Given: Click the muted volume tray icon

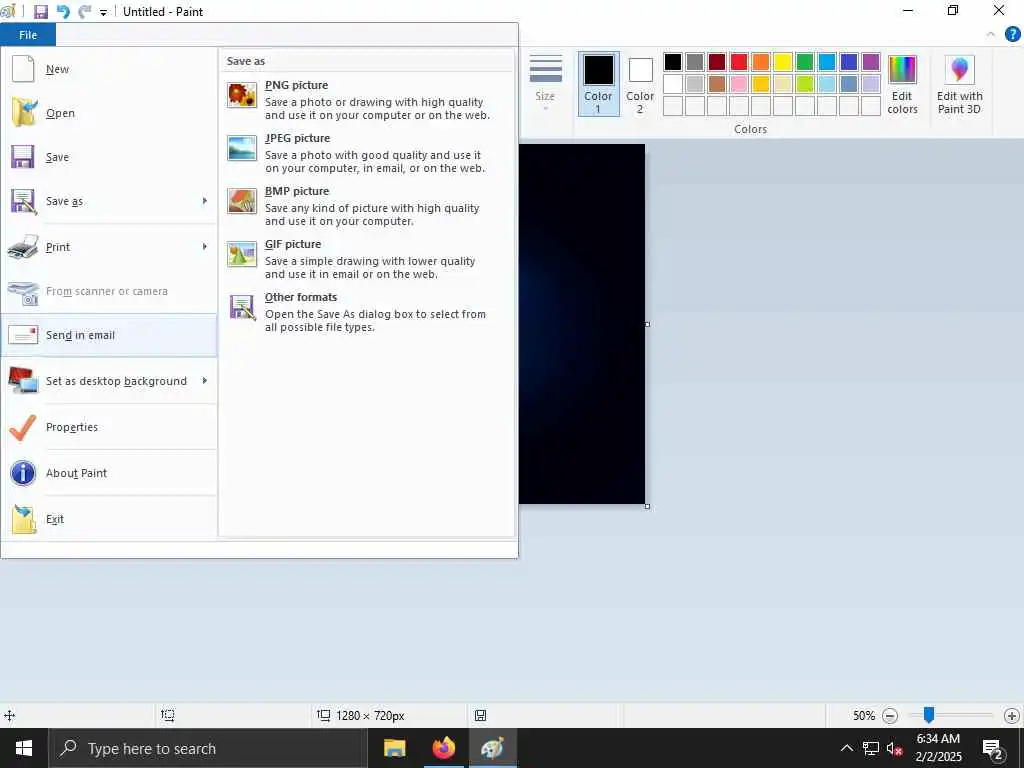Looking at the screenshot, I should [894, 749].
